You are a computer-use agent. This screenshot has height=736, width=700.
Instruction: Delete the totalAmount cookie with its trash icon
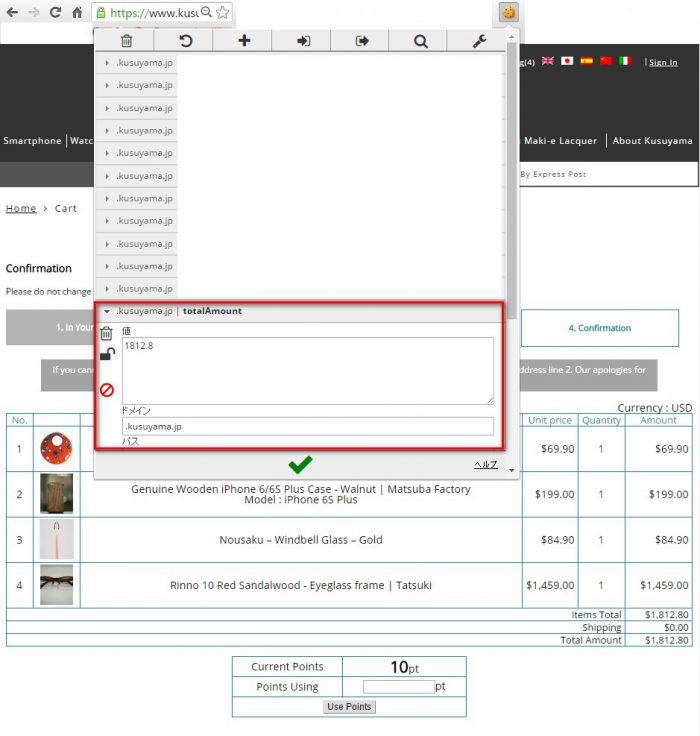click(x=106, y=334)
